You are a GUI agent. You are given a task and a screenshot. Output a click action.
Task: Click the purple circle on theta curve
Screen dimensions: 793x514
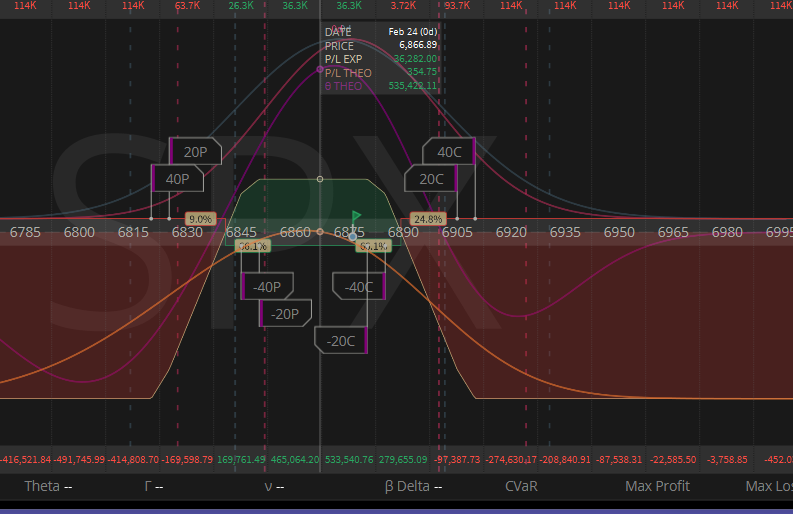320,69
